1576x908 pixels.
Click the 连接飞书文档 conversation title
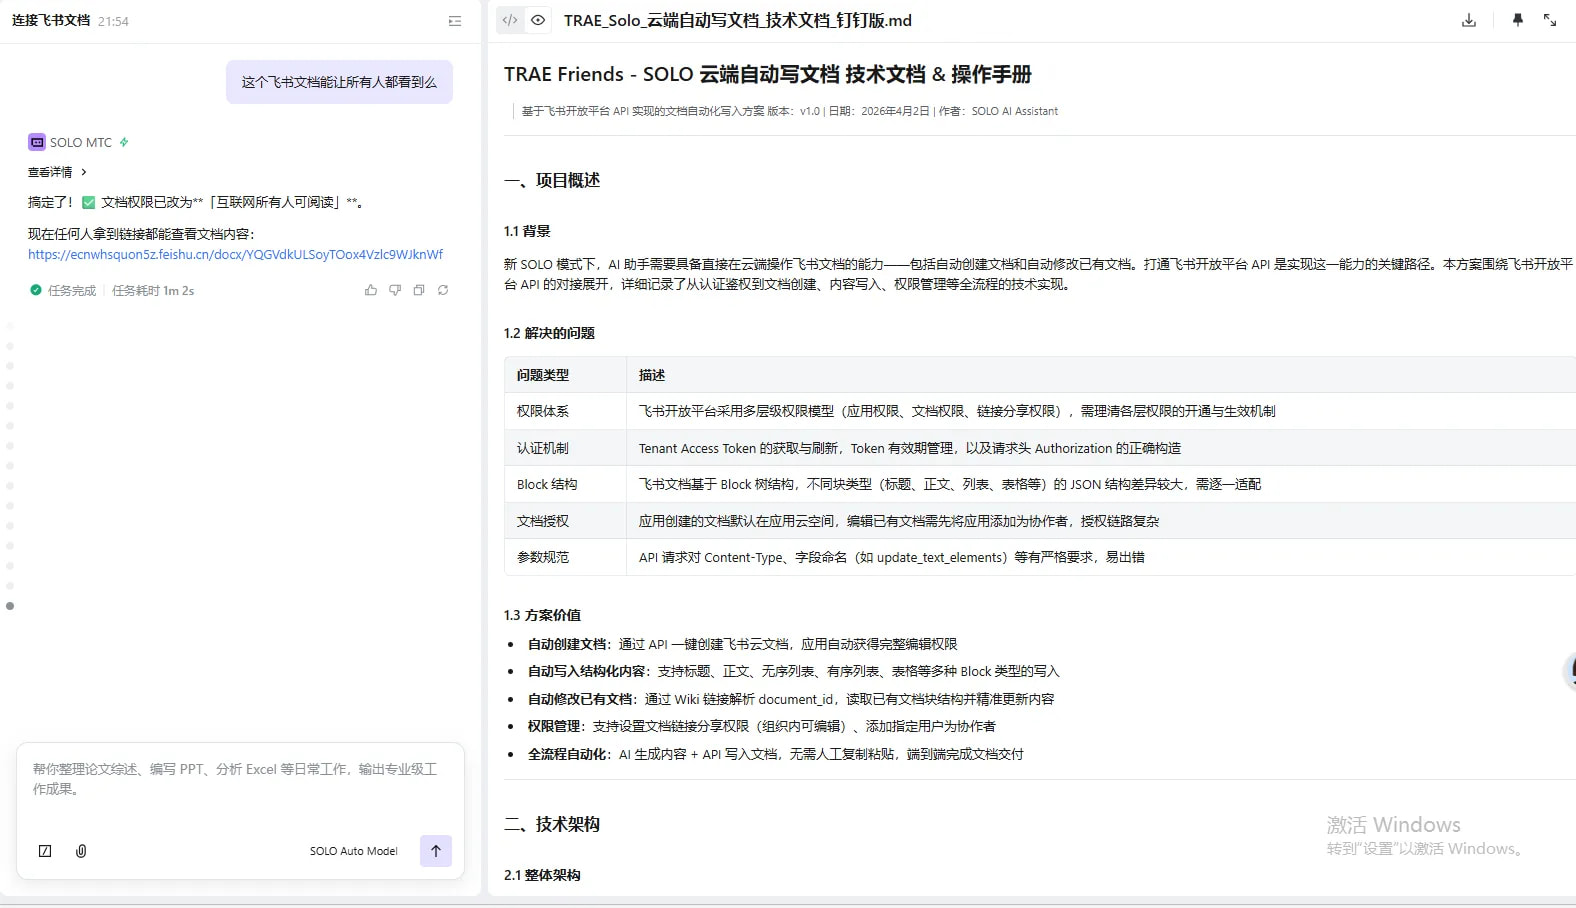(x=51, y=20)
